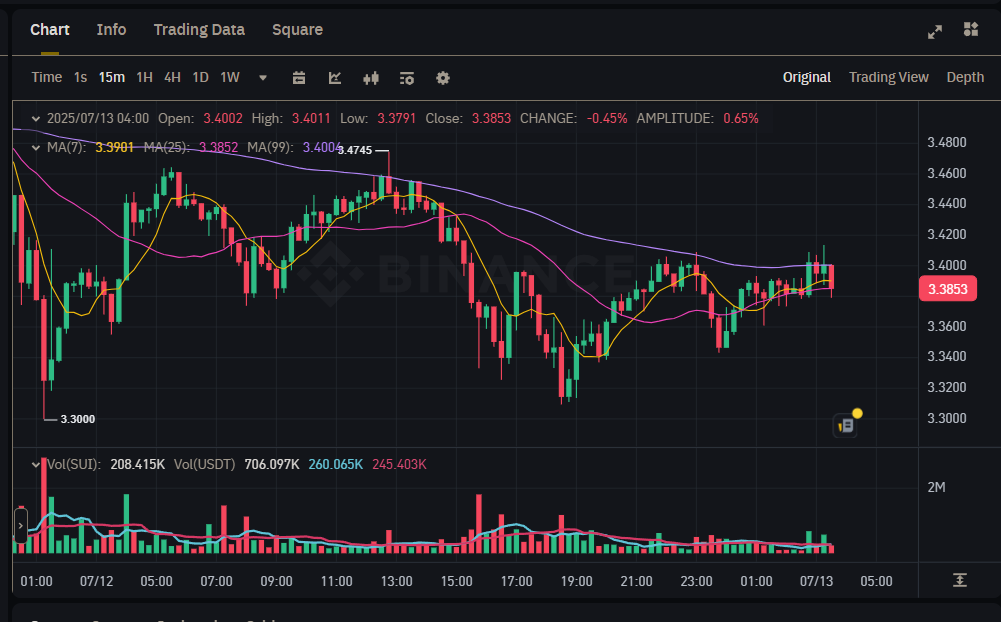Open the more time intervals dropdown arrow
This screenshot has width=1001, height=622.
[263, 78]
